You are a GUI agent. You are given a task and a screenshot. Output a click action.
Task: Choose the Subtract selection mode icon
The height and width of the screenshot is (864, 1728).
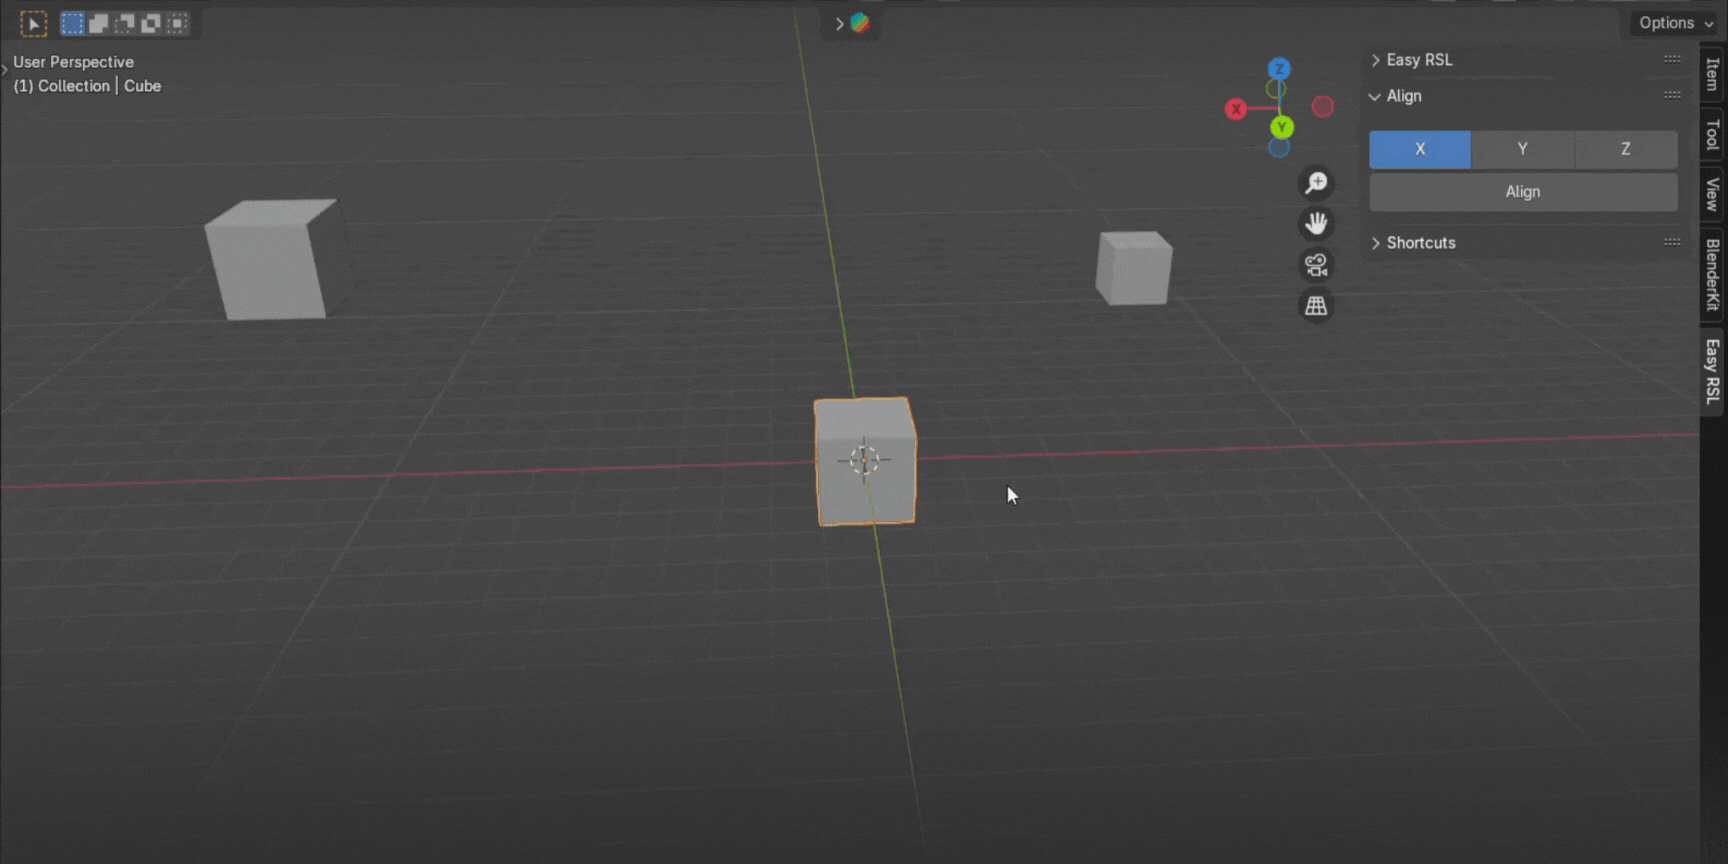pyautogui.click(x=124, y=23)
